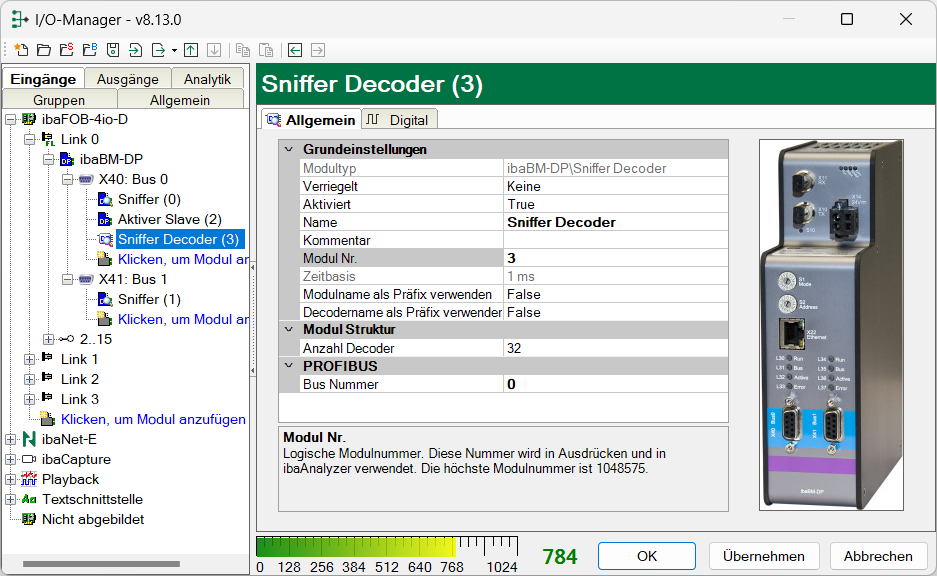The width and height of the screenshot is (937, 576).
Task: Expand the Link 2 node
Action: click(29, 379)
